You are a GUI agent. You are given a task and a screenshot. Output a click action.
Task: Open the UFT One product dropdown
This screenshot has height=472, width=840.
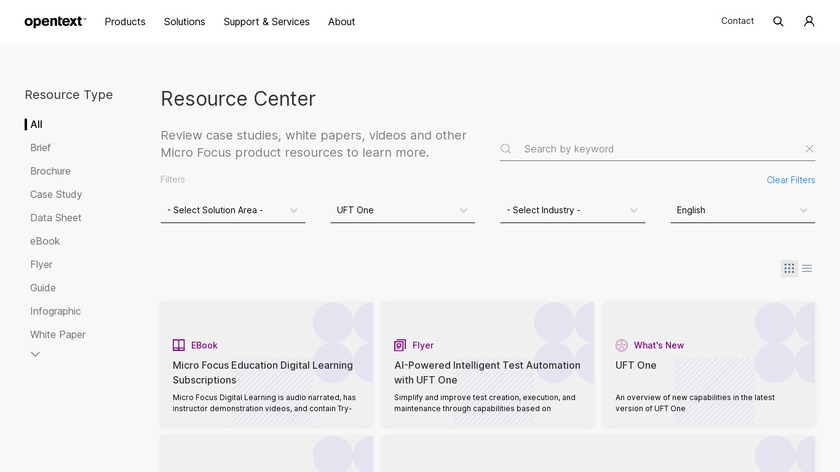(x=403, y=211)
